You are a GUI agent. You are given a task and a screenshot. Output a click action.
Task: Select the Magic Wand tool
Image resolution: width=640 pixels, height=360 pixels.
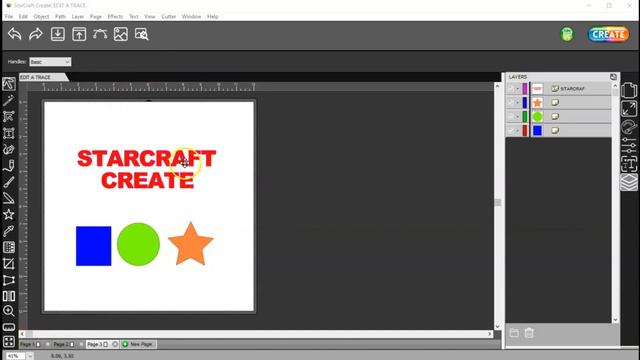9,100
